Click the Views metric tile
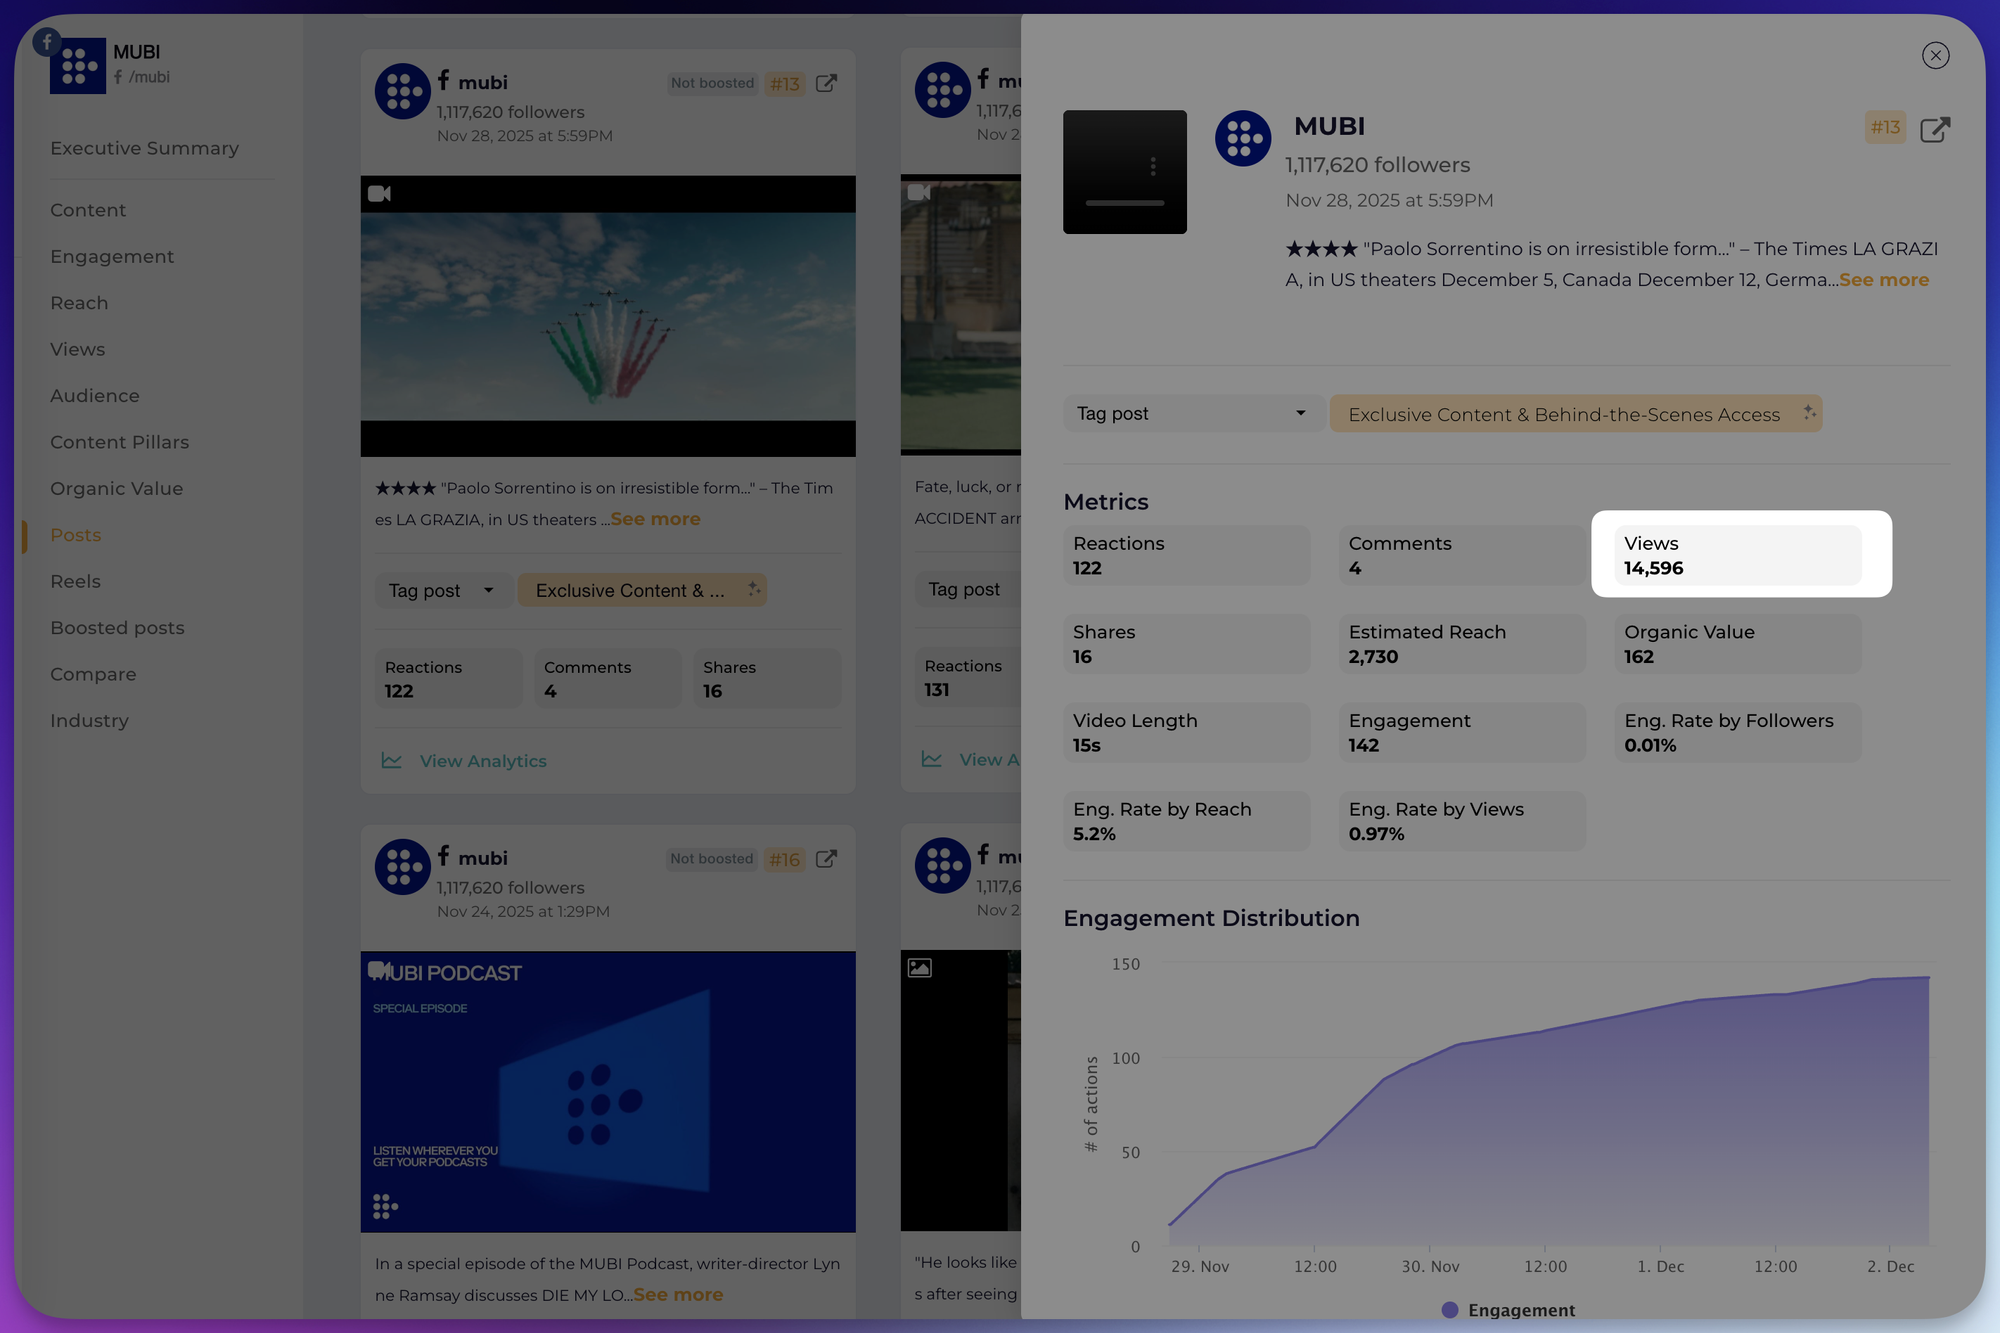Screen dimensions: 2000x1333 (1737, 555)
